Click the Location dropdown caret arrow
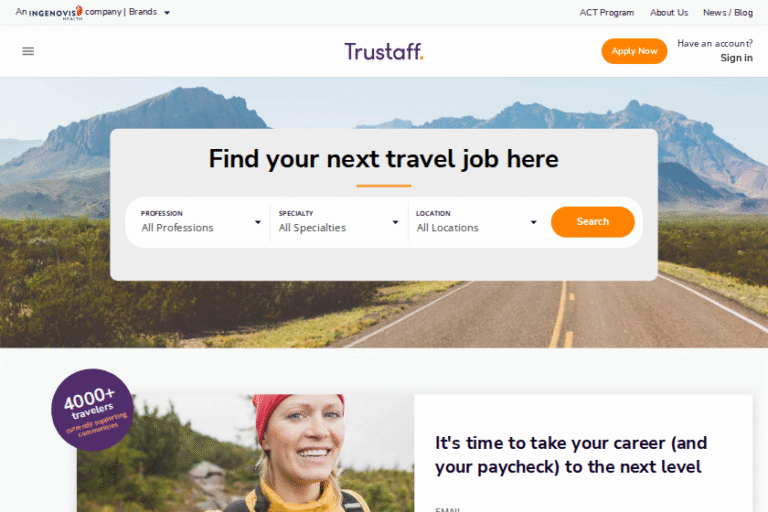The height and width of the screenshot is (512, 768). [x=533, y=222]
